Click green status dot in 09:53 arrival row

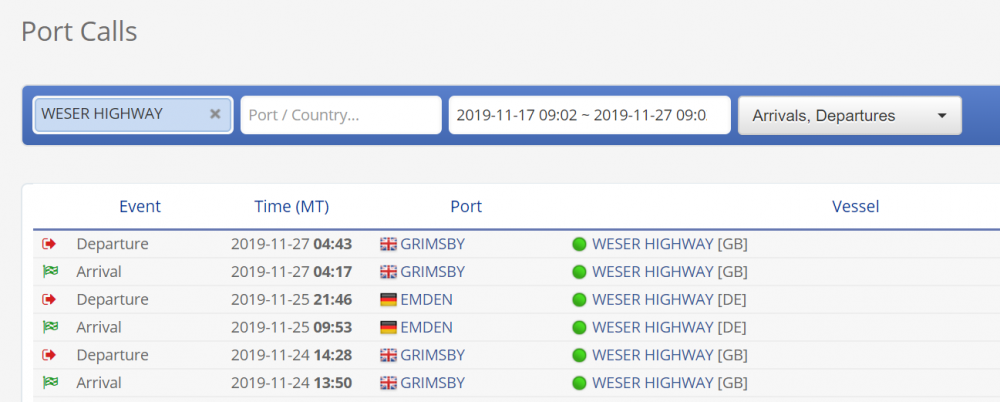pyautogui.click(x=579, y=327)
